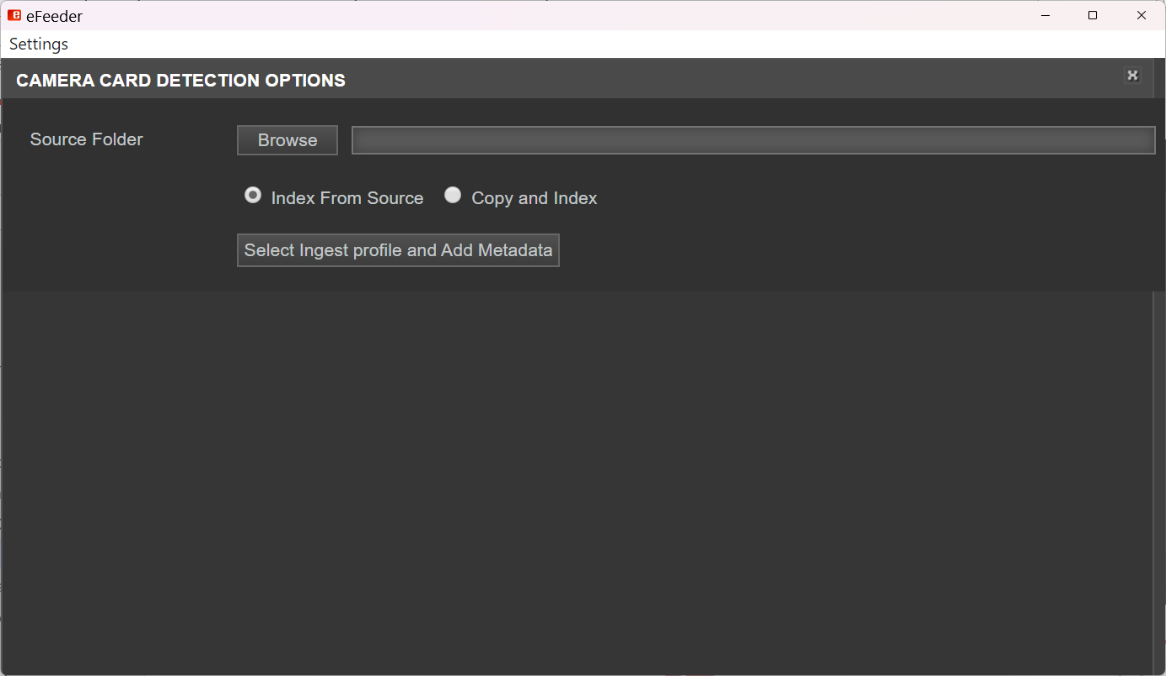Screen dimensions: 1166x676
Task: Open the Settings menu
Action: 39,44
